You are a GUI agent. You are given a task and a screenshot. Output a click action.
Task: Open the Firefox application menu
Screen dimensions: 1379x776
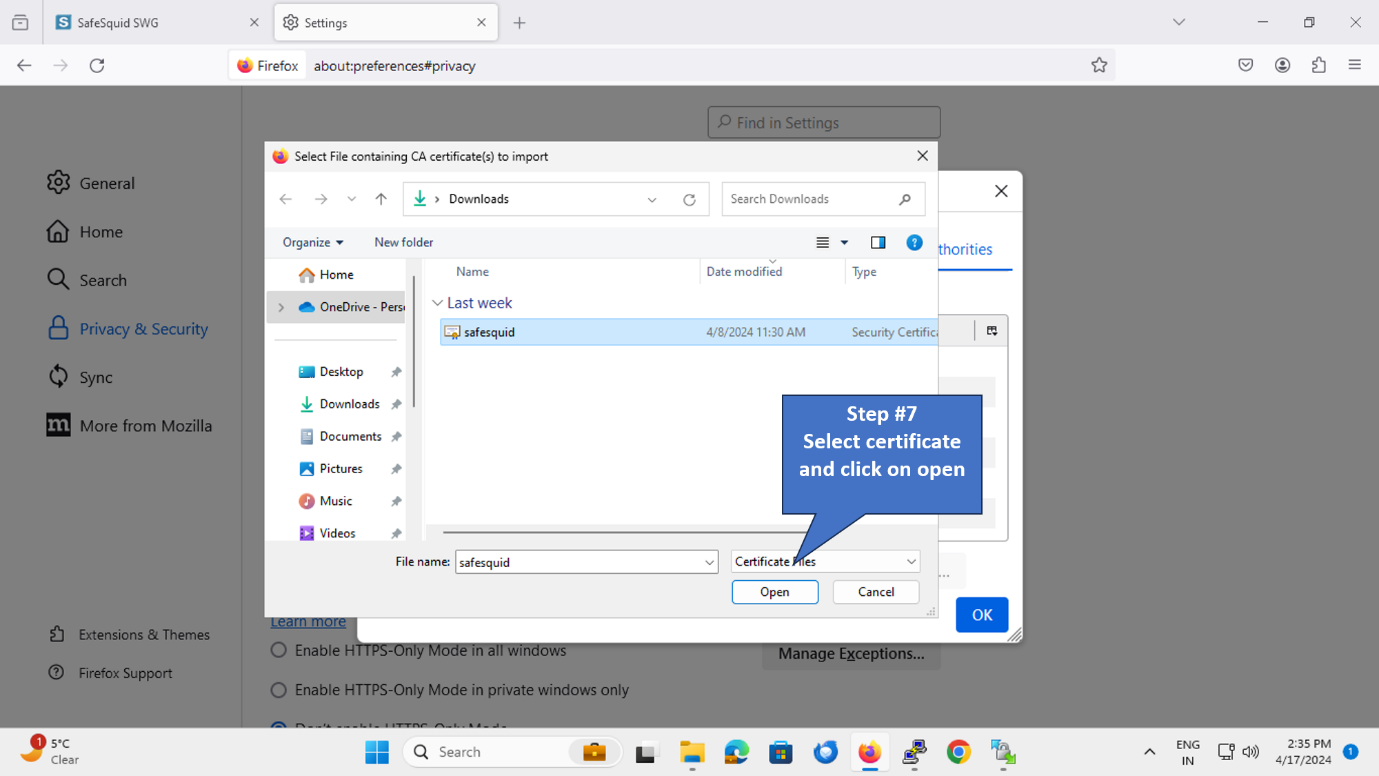click(x=1355, y=65)
